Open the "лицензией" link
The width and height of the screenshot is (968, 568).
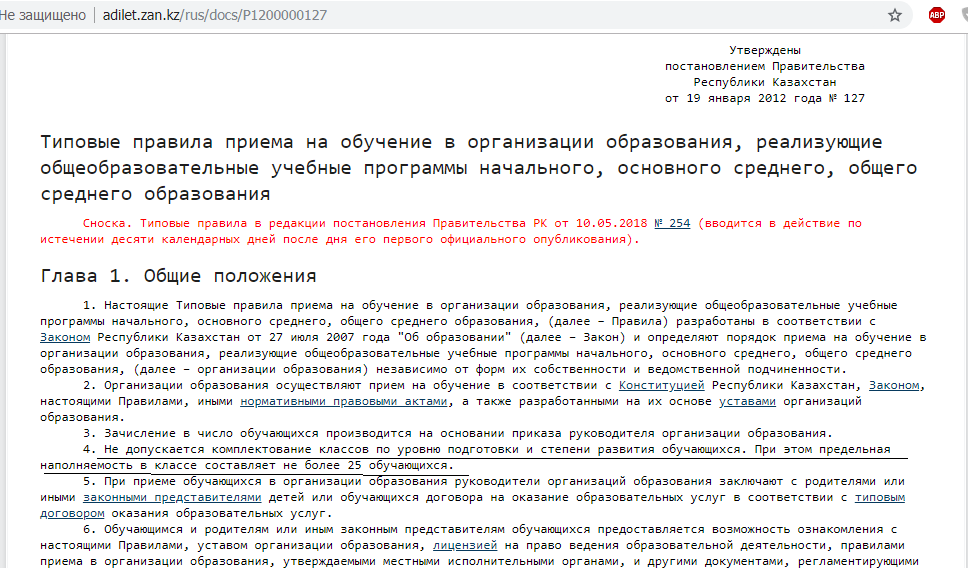click(465, 546)
